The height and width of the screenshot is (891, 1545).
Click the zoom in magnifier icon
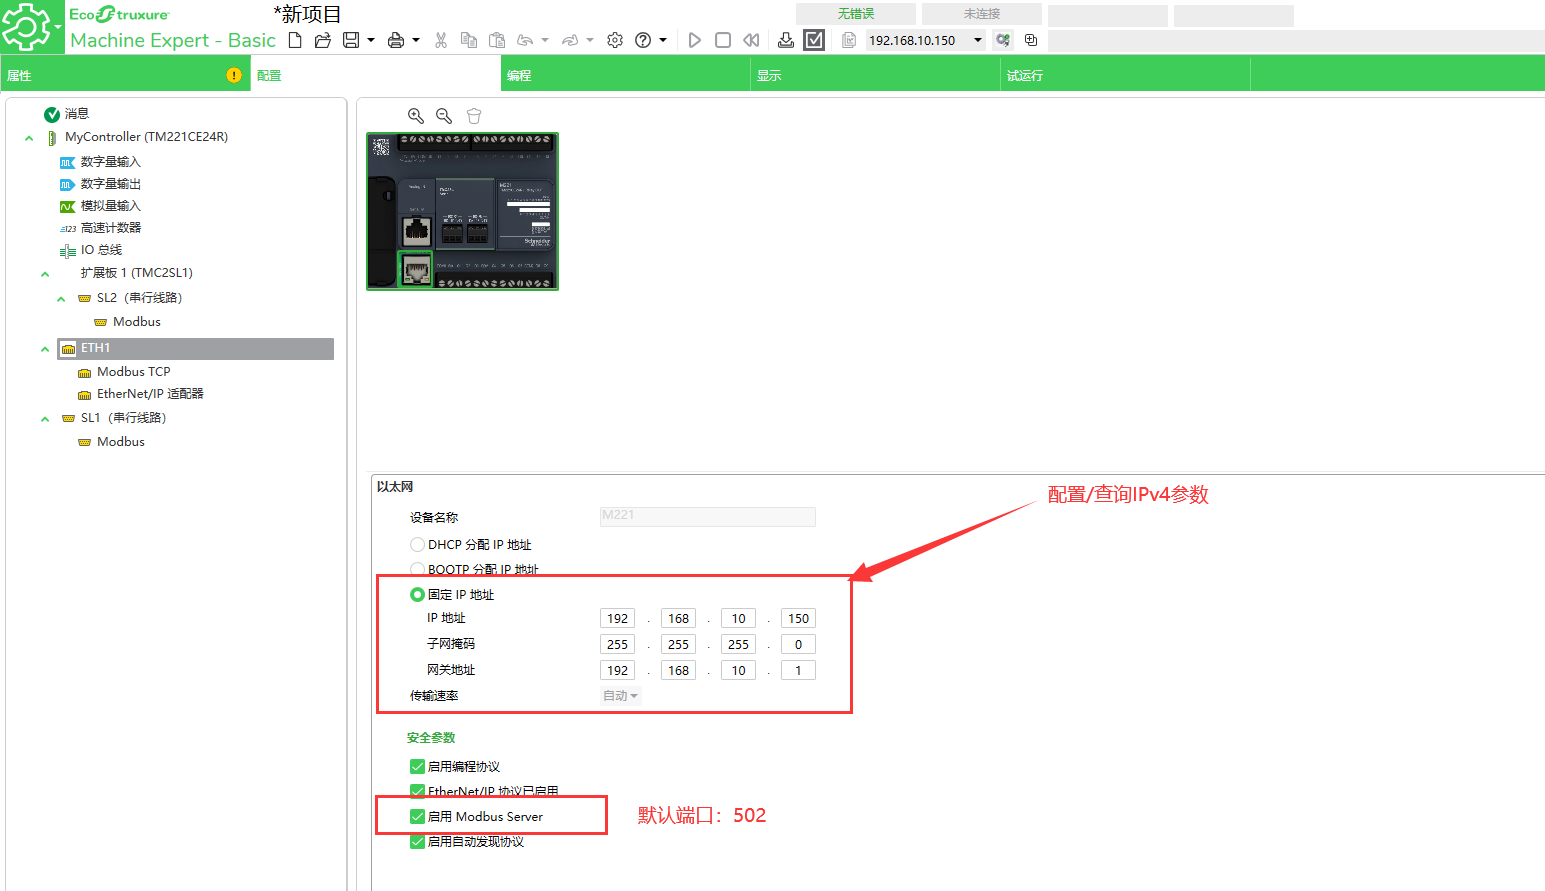(x=416, y=116)
